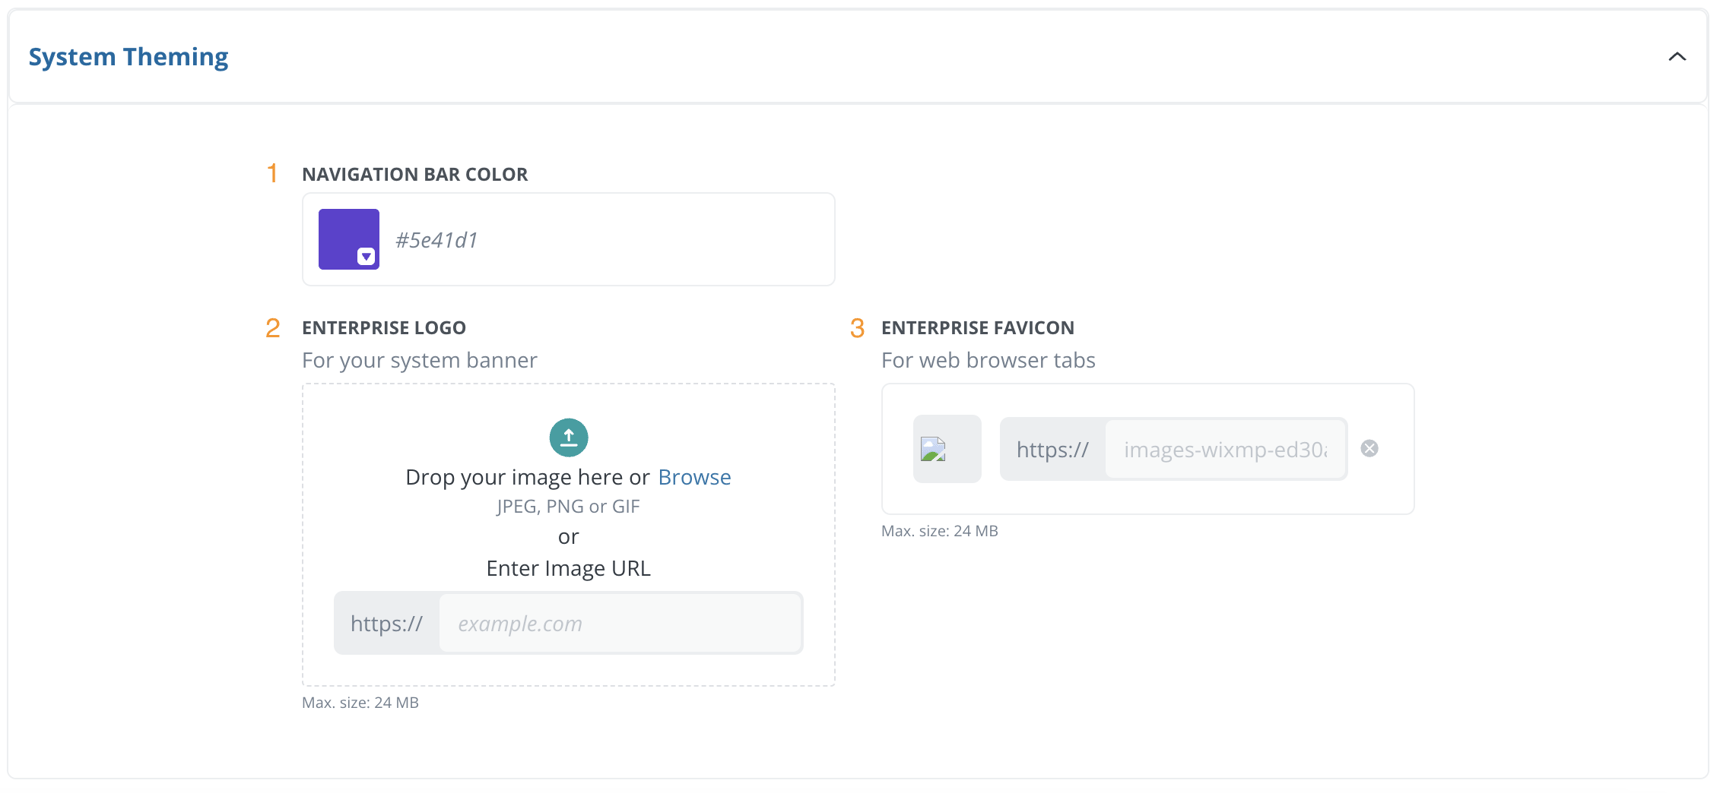Click 'Max. size: 24 MB' under the favicon box

coord(939,531)
